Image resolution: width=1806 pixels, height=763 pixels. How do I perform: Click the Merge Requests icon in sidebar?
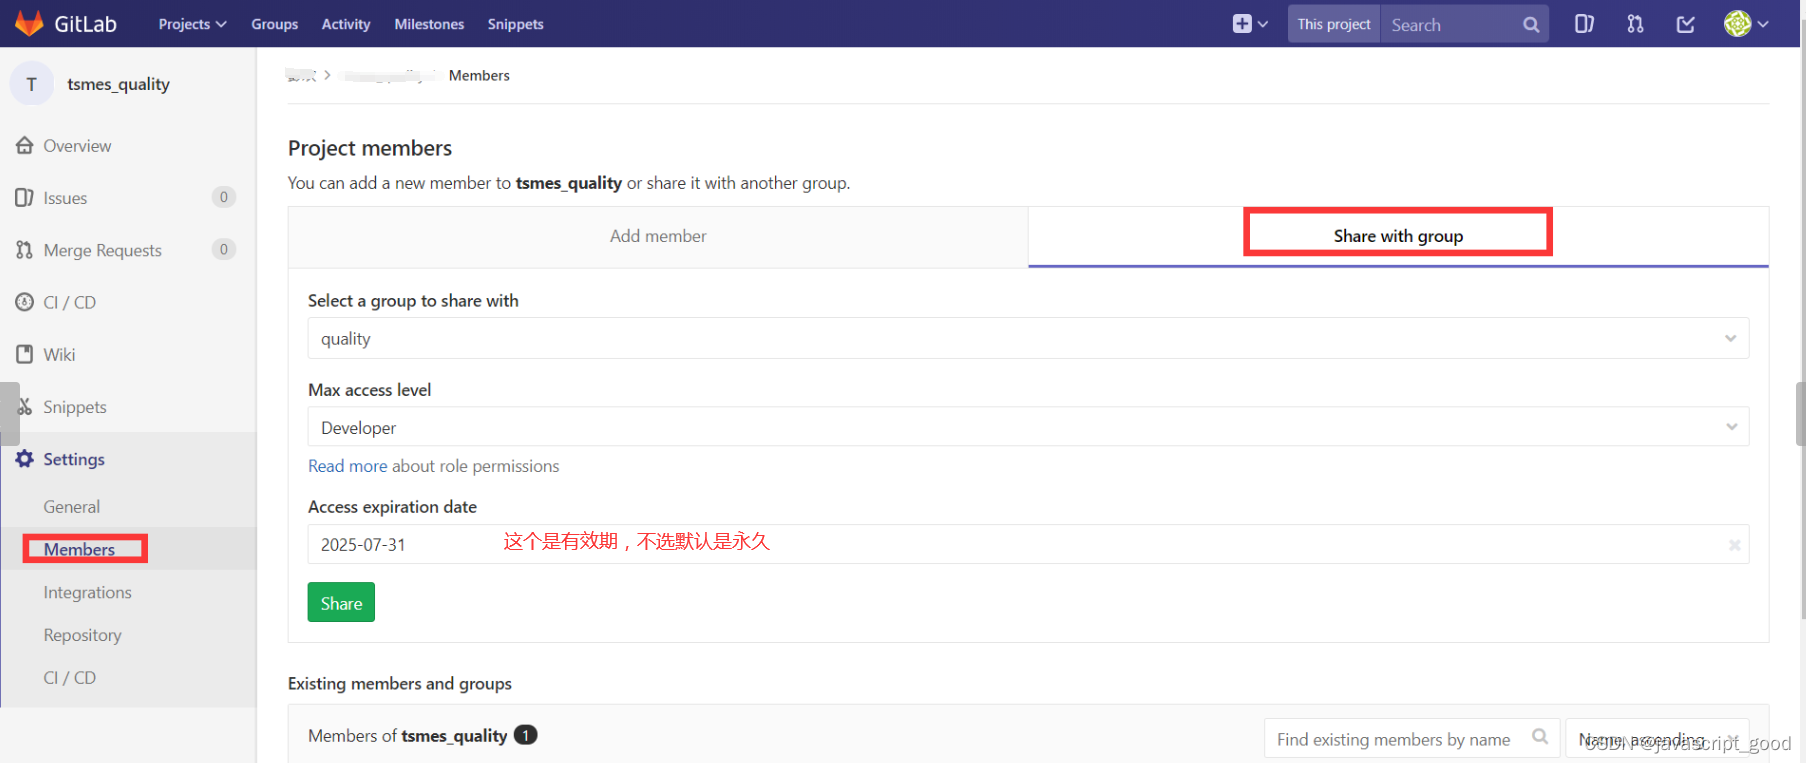pyautogui.click(x=25, y=250)
